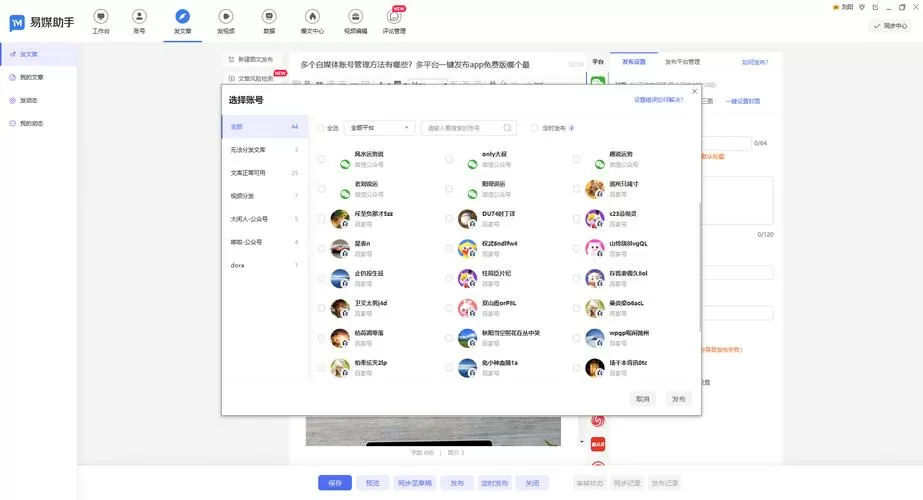923x500 pixels.
Task: Click the avatar of wpgp account
Action: [x=595, y=338]
